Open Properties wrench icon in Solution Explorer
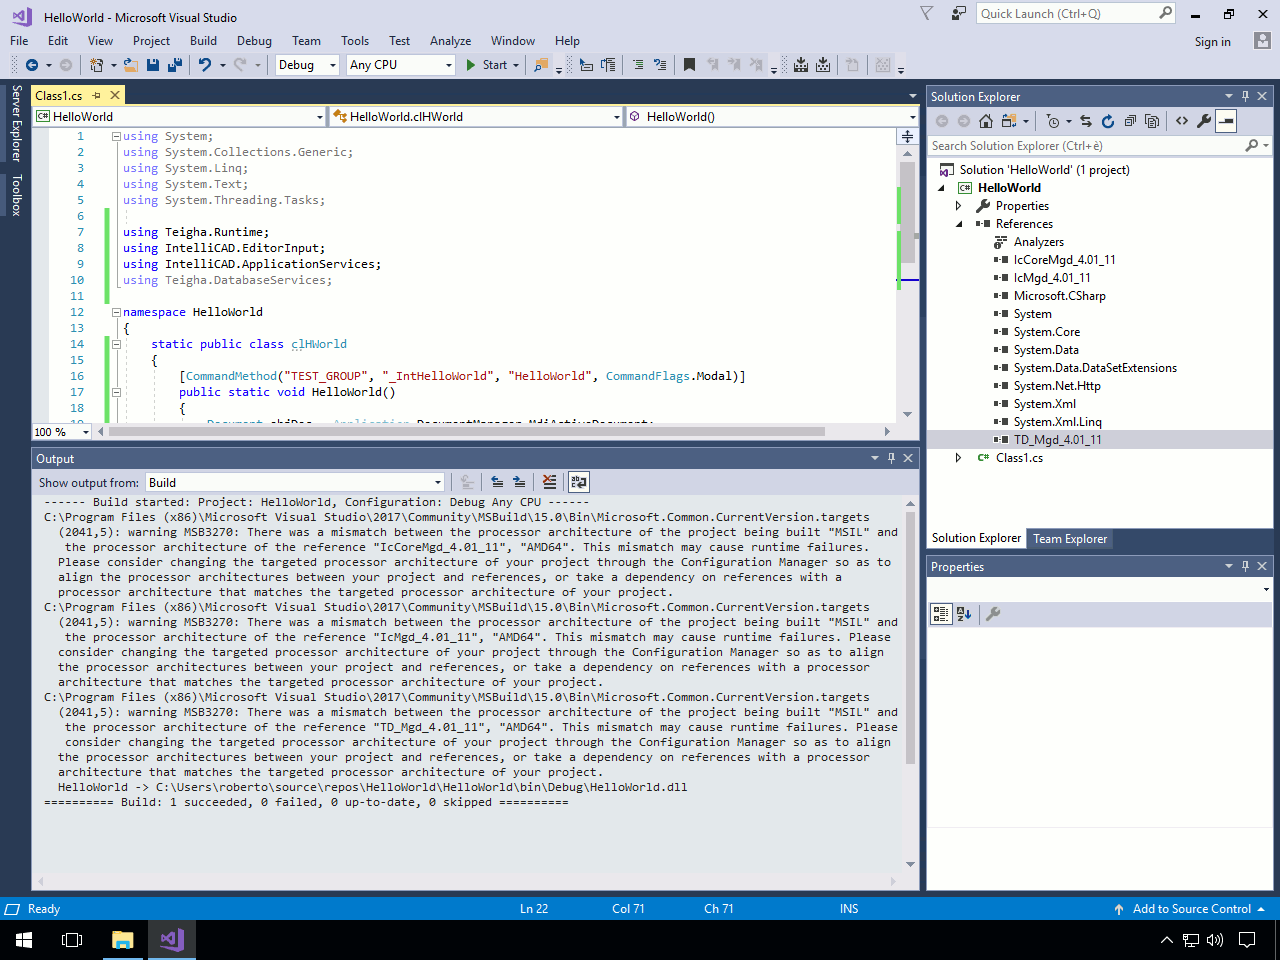Screen dimensions: 1280x960 1204,121
